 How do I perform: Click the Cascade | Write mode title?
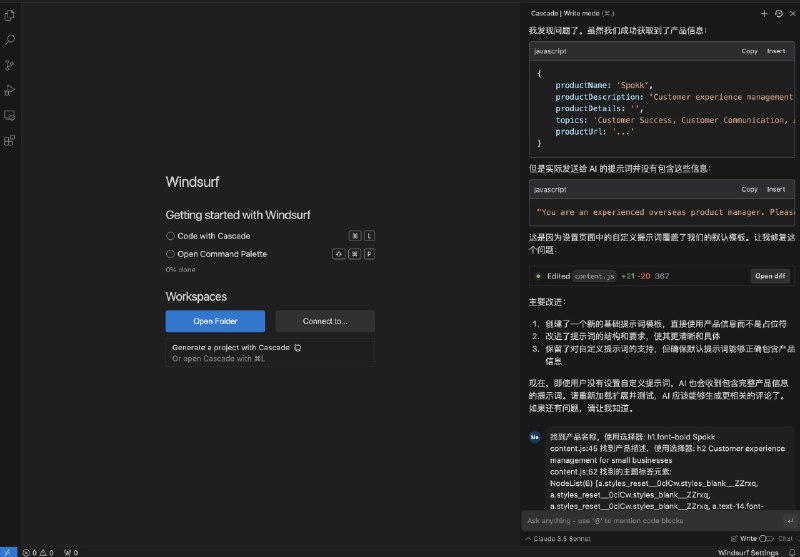tap(572, 14)
